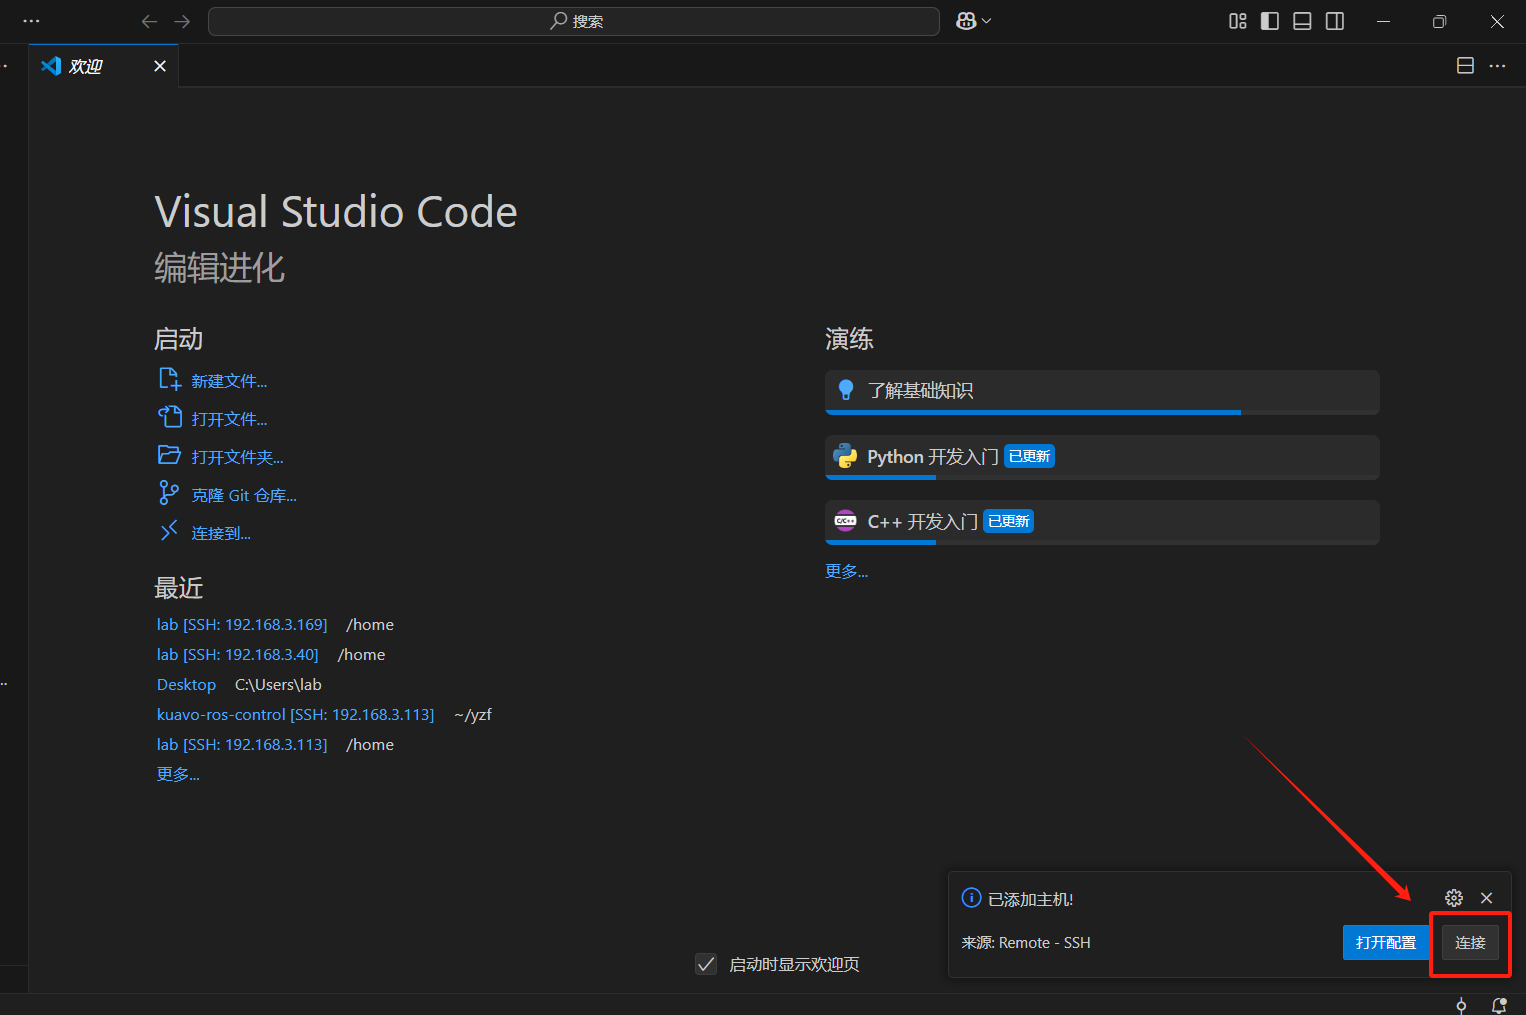The width and height of the screenshot is (1526, 1015).
Task: Toggle the secondary side bar icon
Action: pos(1334,21)
